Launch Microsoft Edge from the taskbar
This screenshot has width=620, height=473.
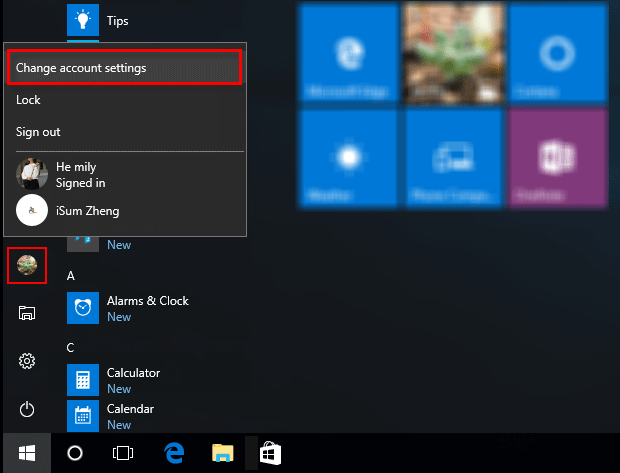click(x=174, y=453)
